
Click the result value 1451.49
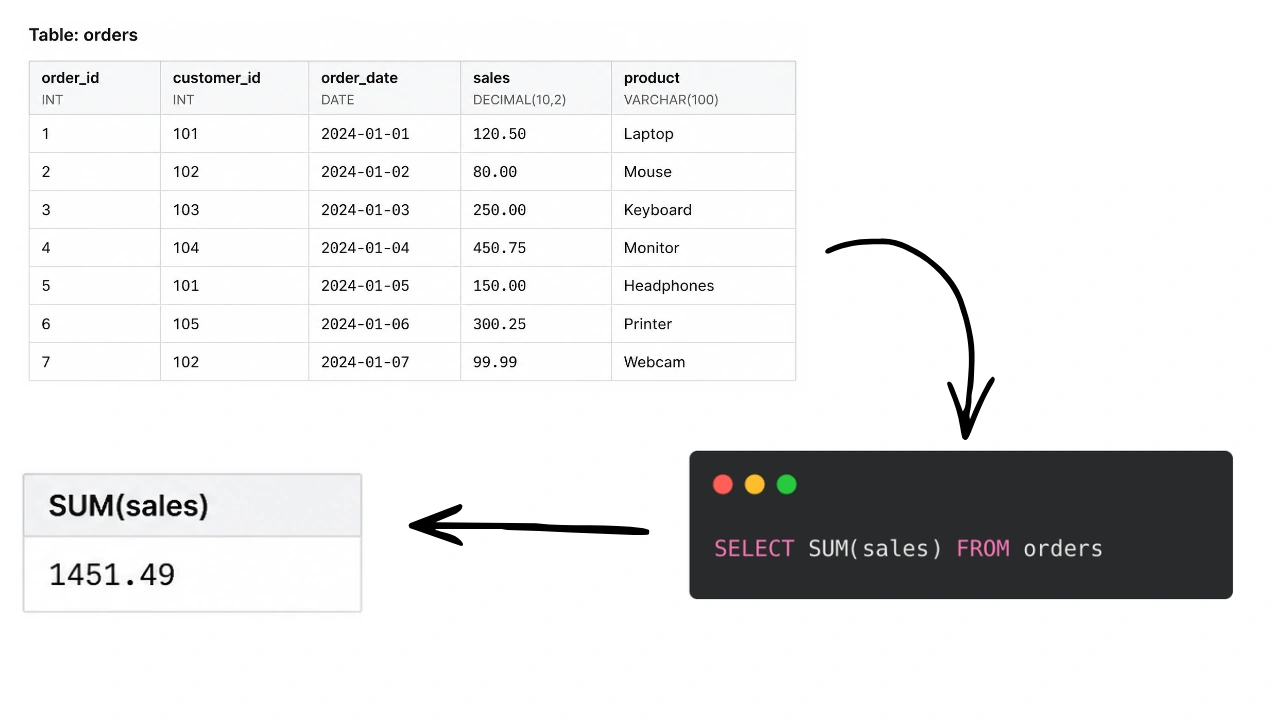(112, 574)
